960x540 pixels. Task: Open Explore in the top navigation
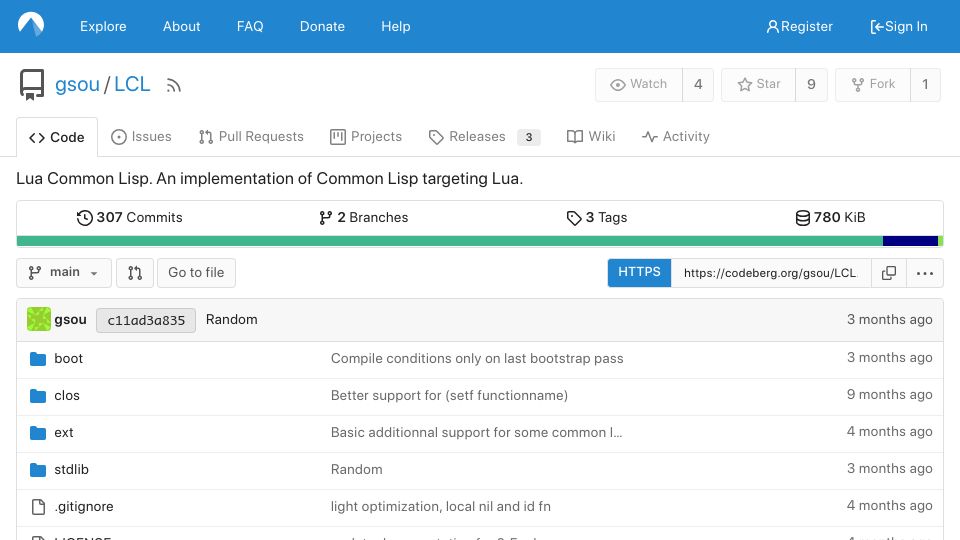point(103,26)
